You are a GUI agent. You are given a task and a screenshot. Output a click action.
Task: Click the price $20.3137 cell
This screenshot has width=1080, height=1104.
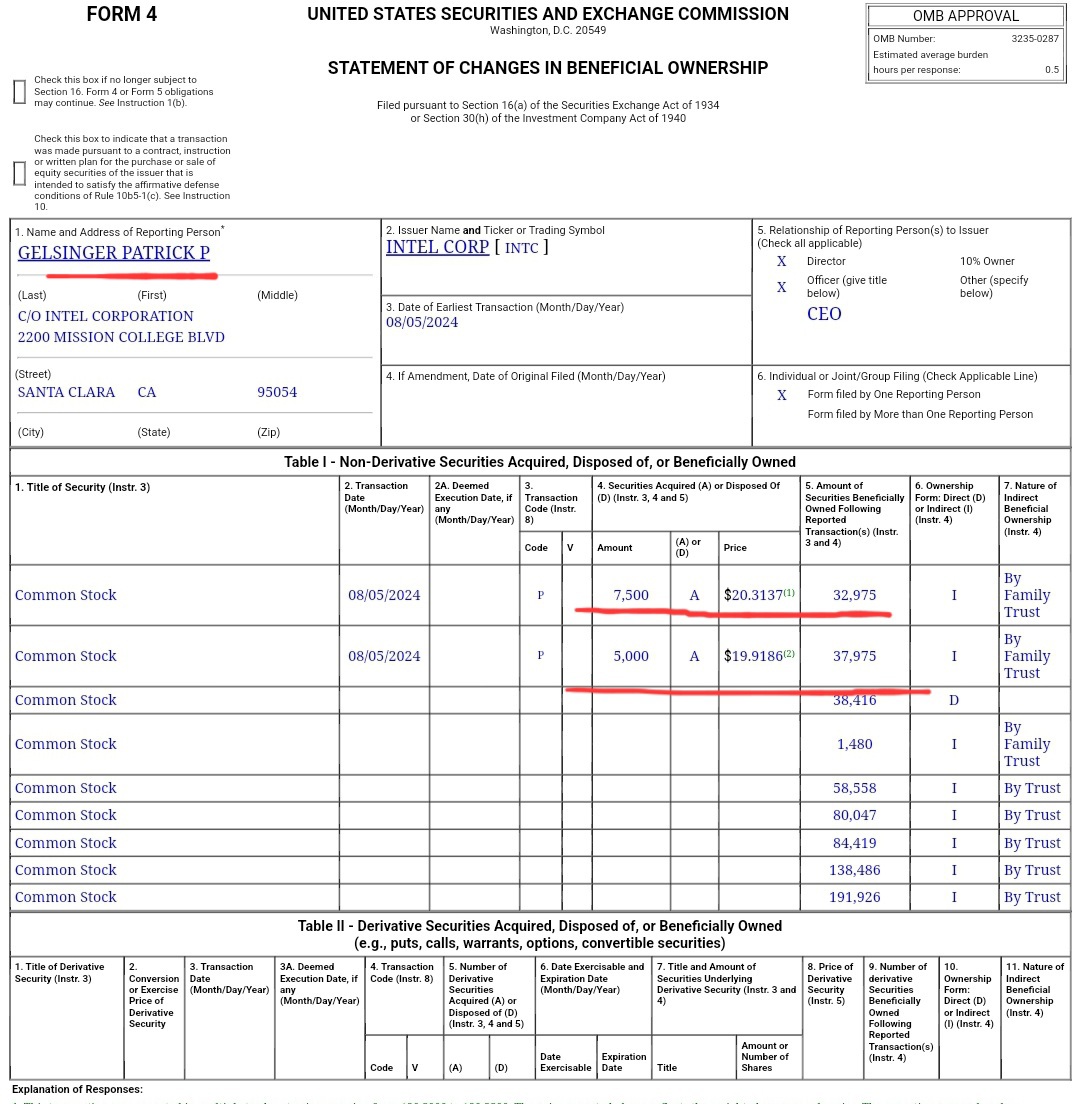(x=753, y=595)
